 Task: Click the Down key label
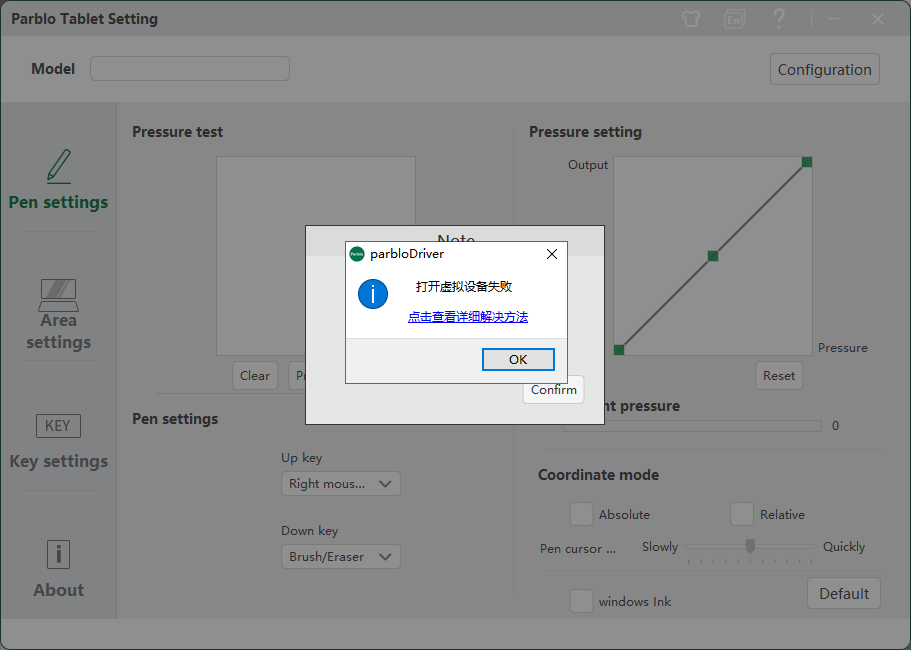(310, 531)
